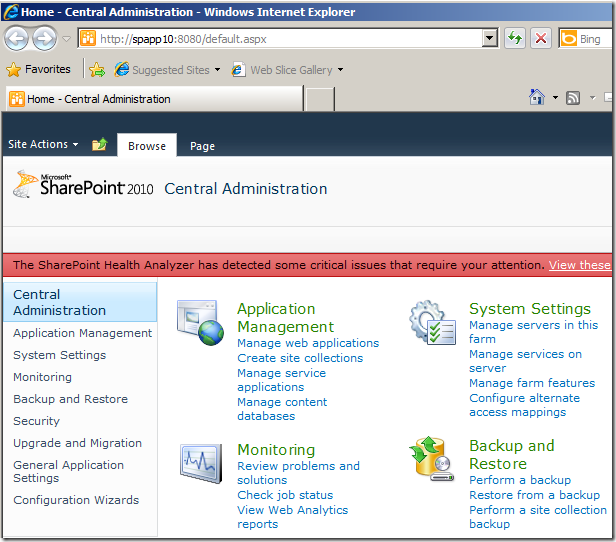Click the Add to Favorites Bar icon
The width and height of the screenshot is (616, 542).
coord(97,70)
